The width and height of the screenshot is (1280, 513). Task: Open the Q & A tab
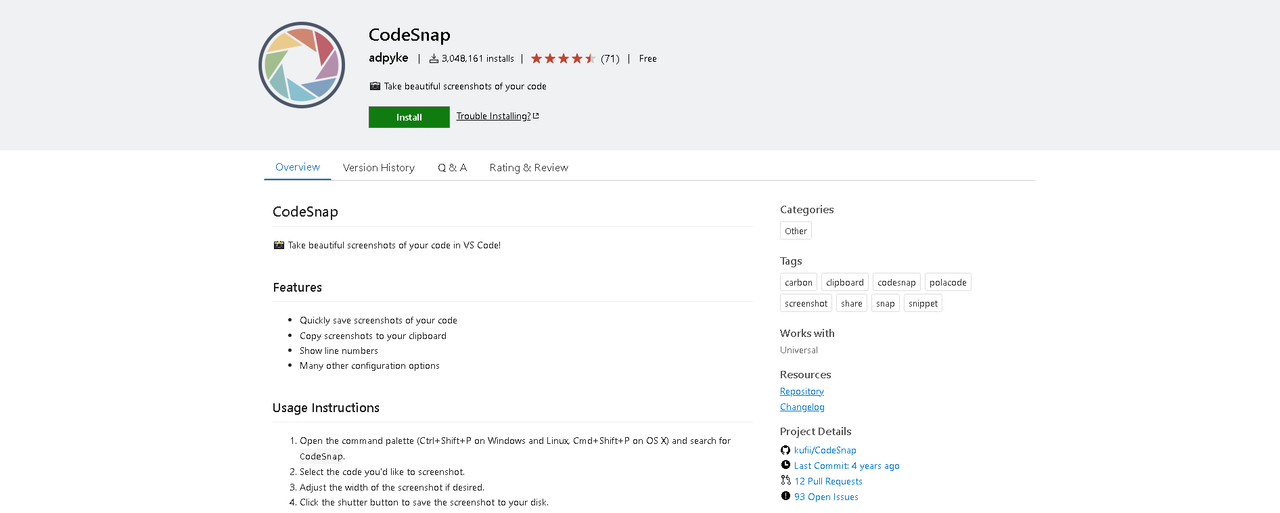pyautogui.click(x=452, y=168)
